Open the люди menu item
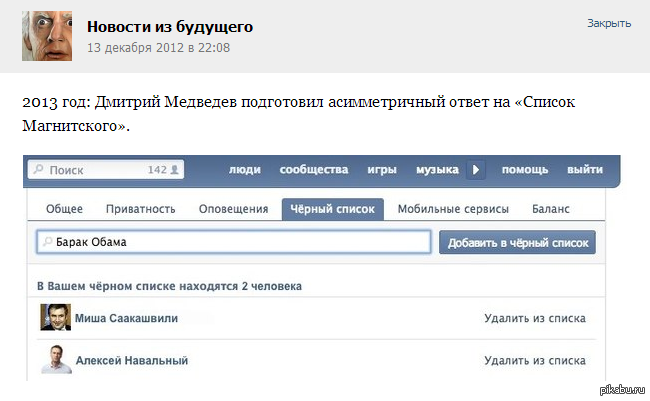This screenshot has width=650, height=401. pos(245,170)
